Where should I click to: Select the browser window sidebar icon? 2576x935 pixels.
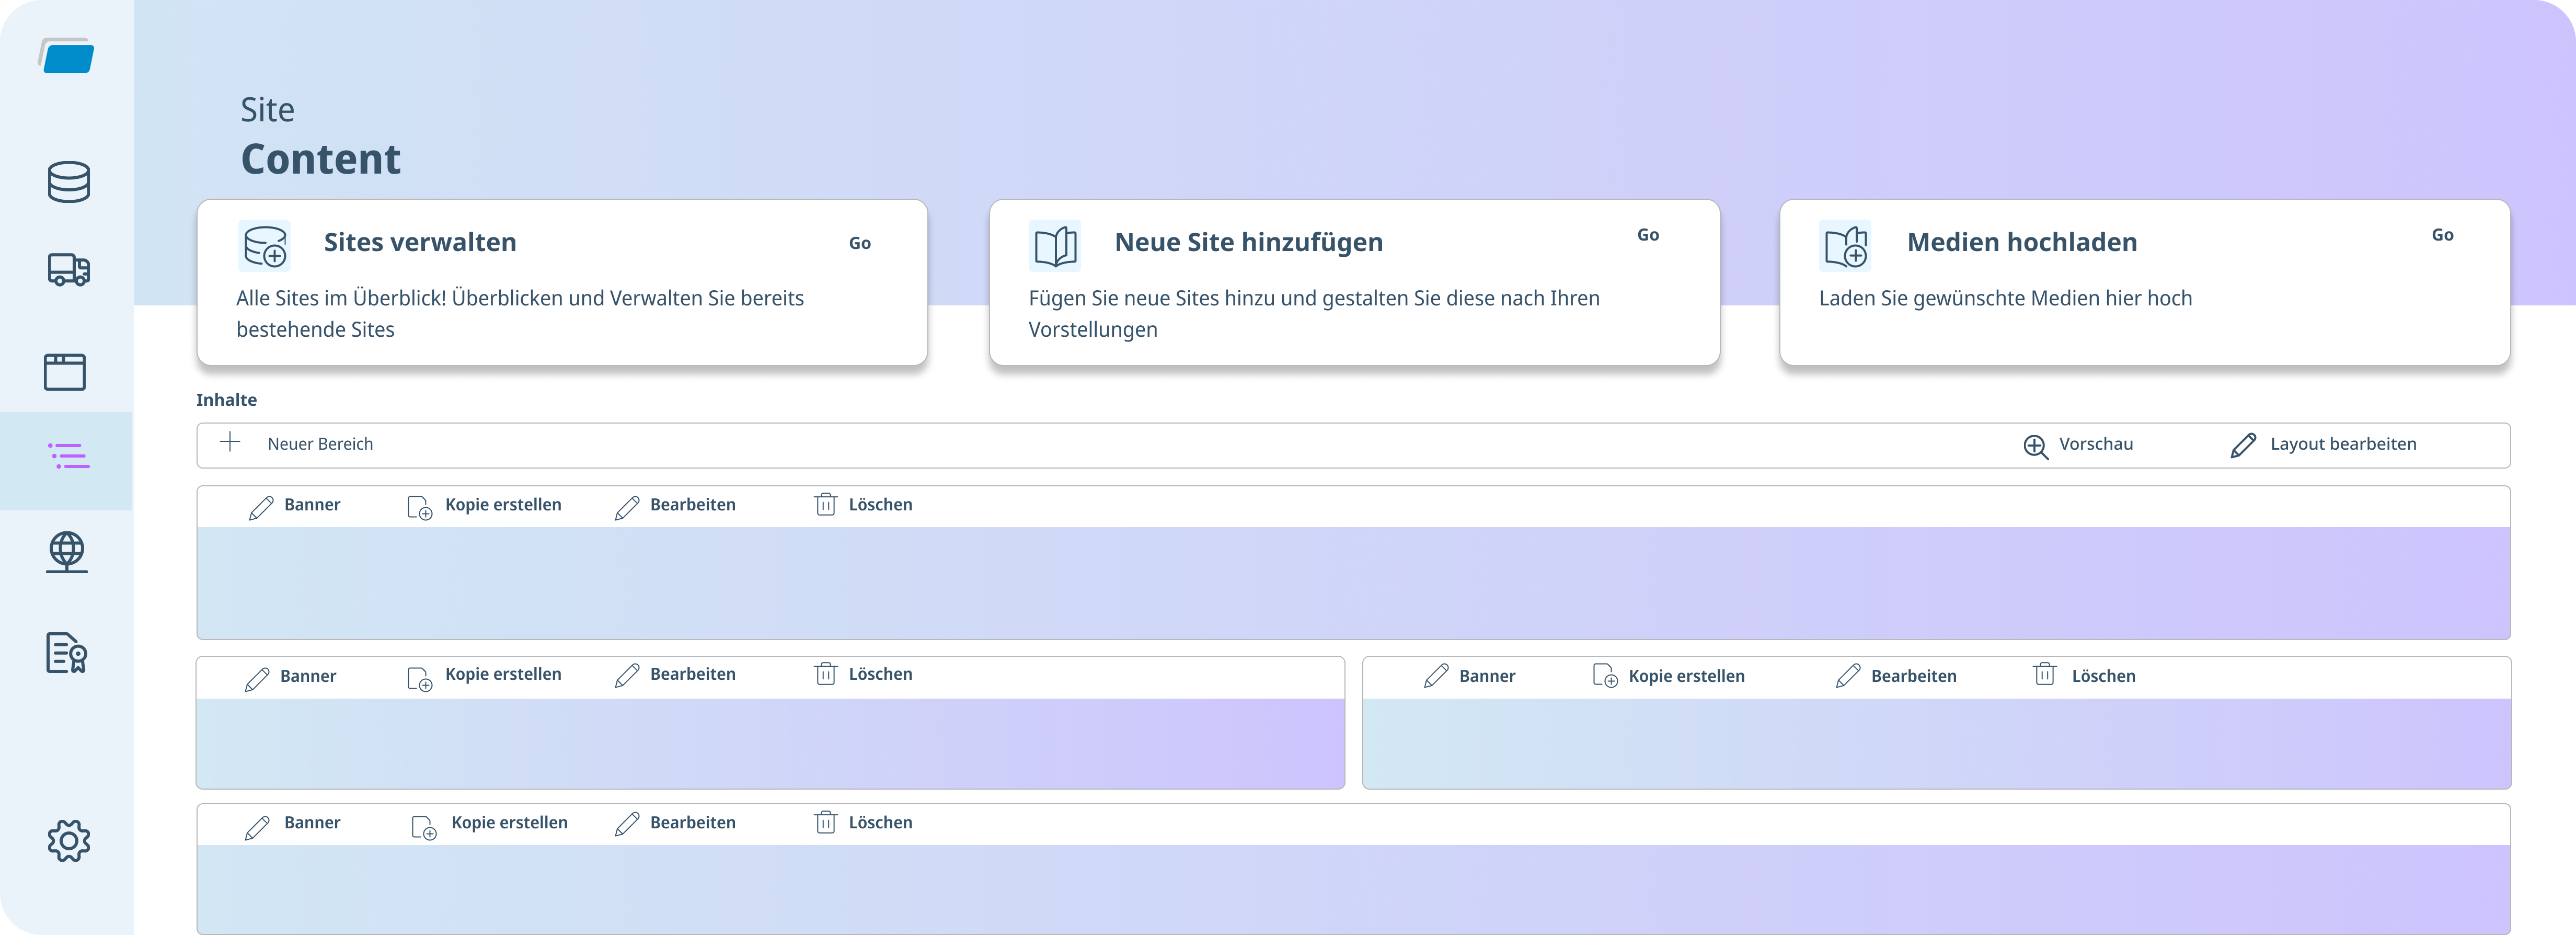(65, 371)
